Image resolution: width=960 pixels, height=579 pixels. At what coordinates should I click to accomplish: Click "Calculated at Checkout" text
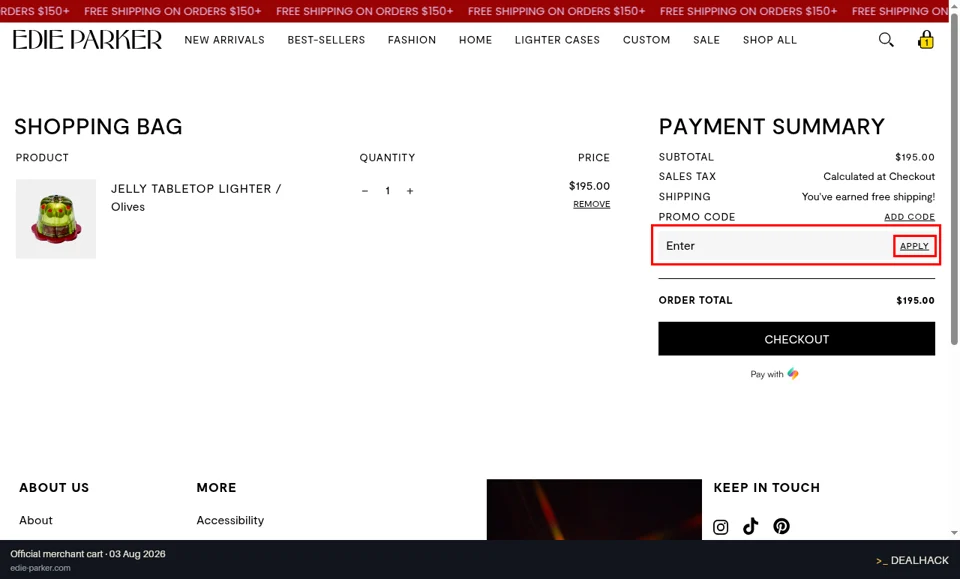coord(879,176)
